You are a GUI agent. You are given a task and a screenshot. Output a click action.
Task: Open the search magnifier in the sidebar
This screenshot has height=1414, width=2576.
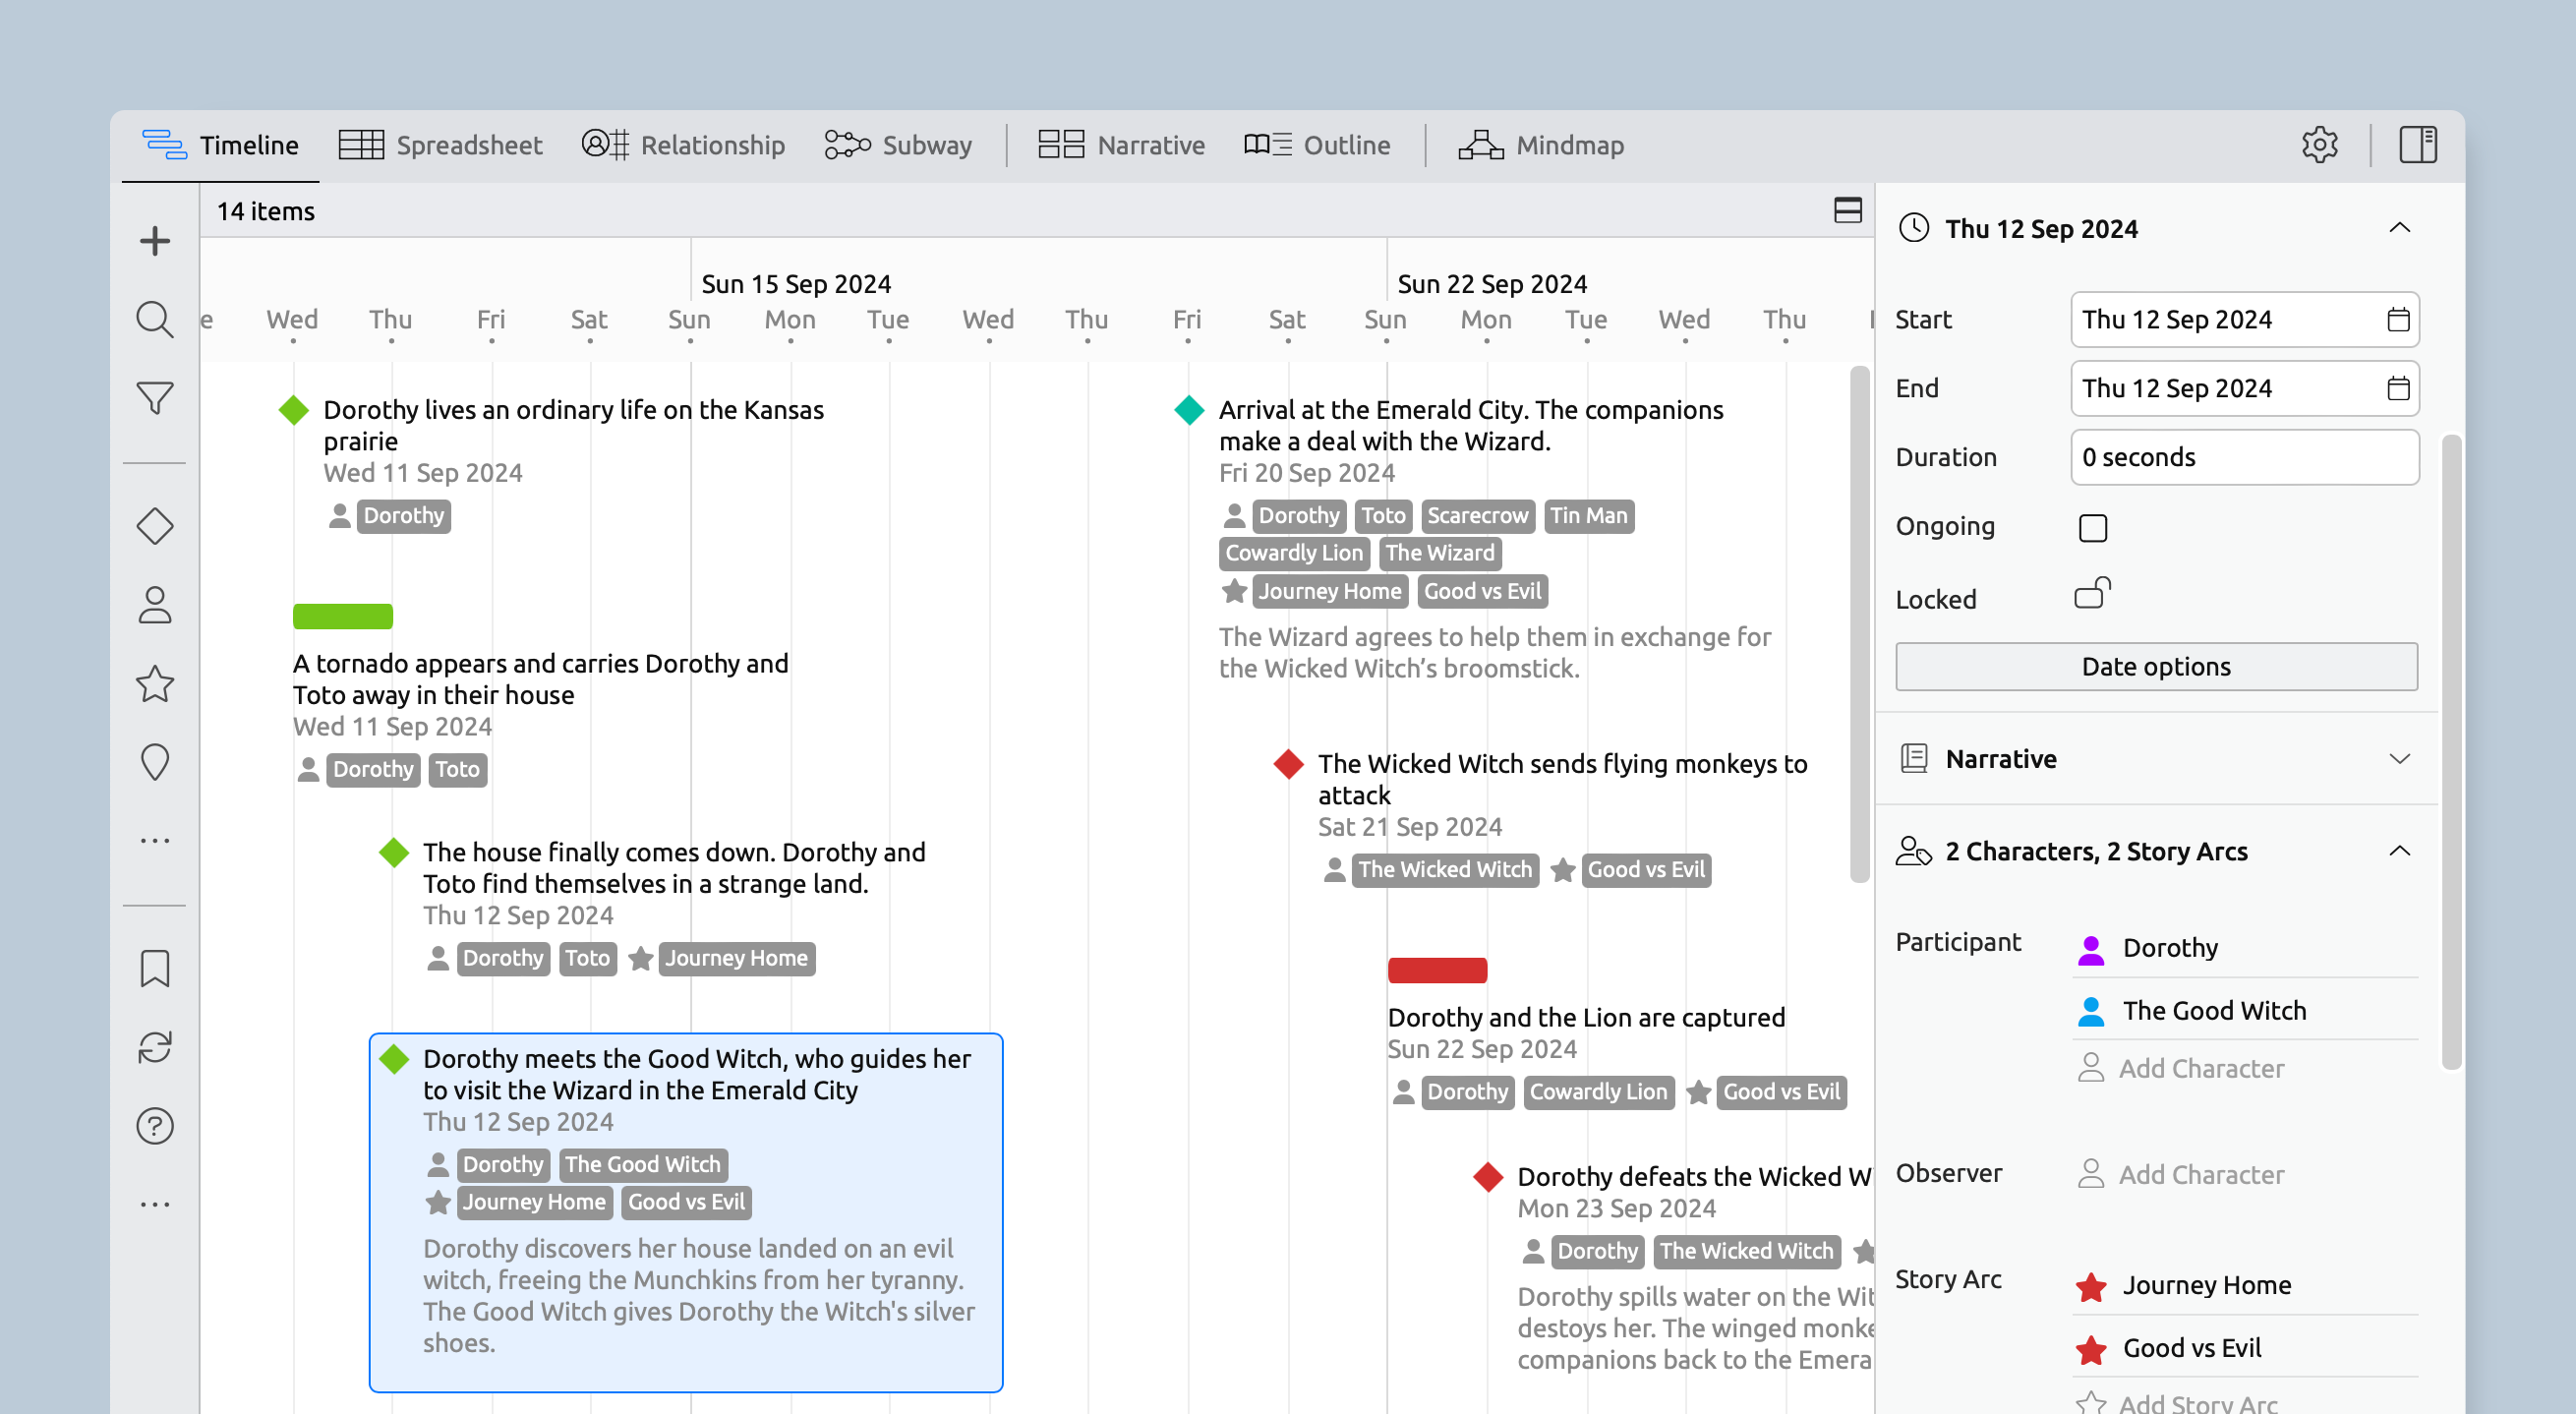pos(155,320)
